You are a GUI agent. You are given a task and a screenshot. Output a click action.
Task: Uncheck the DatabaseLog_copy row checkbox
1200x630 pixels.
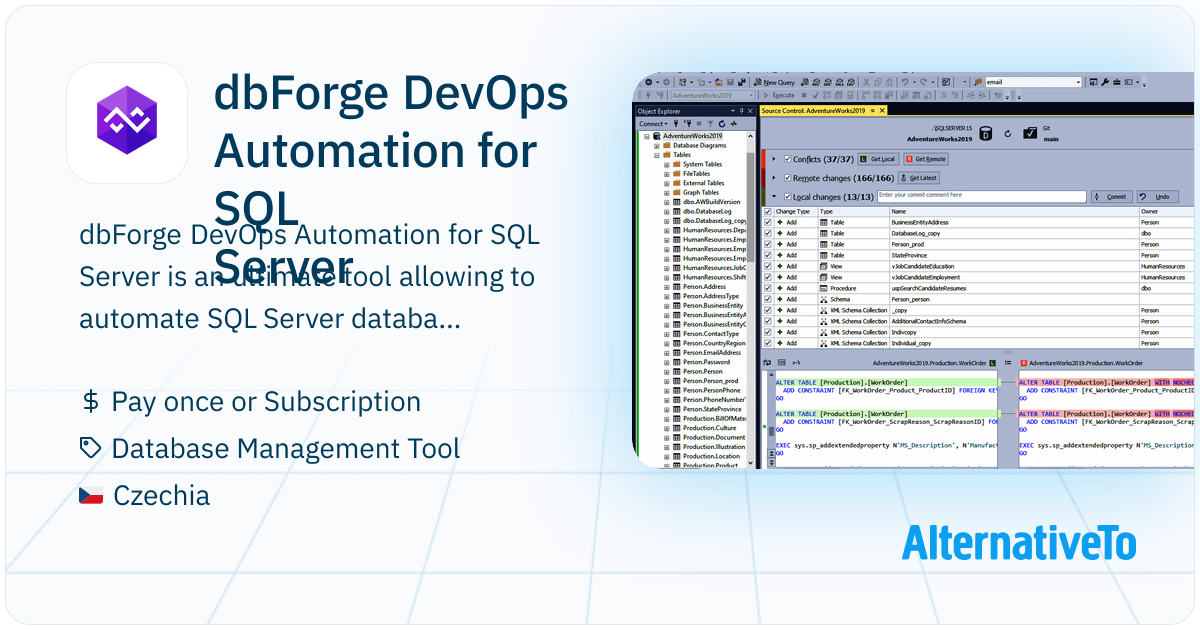(767, 233)
